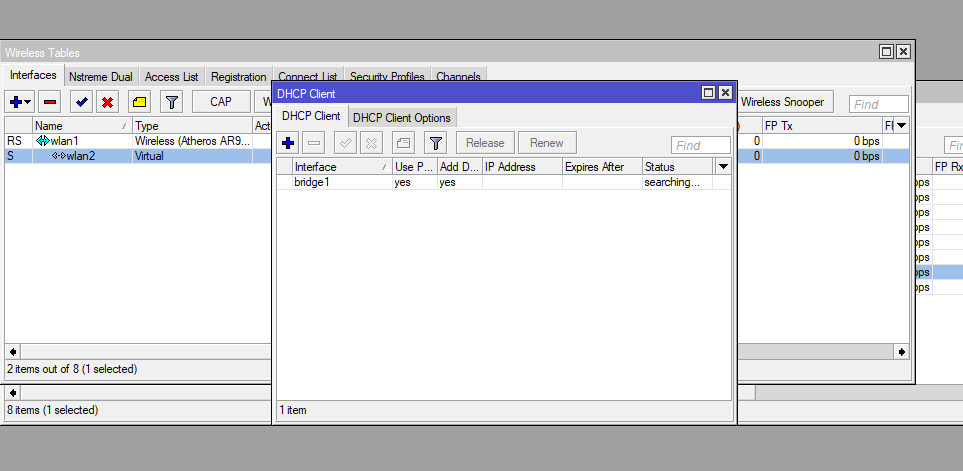This screenshot has width=963, height=471.
Task: Switch to Nstreme Dual tab
Action: click(x=101, y=77)
